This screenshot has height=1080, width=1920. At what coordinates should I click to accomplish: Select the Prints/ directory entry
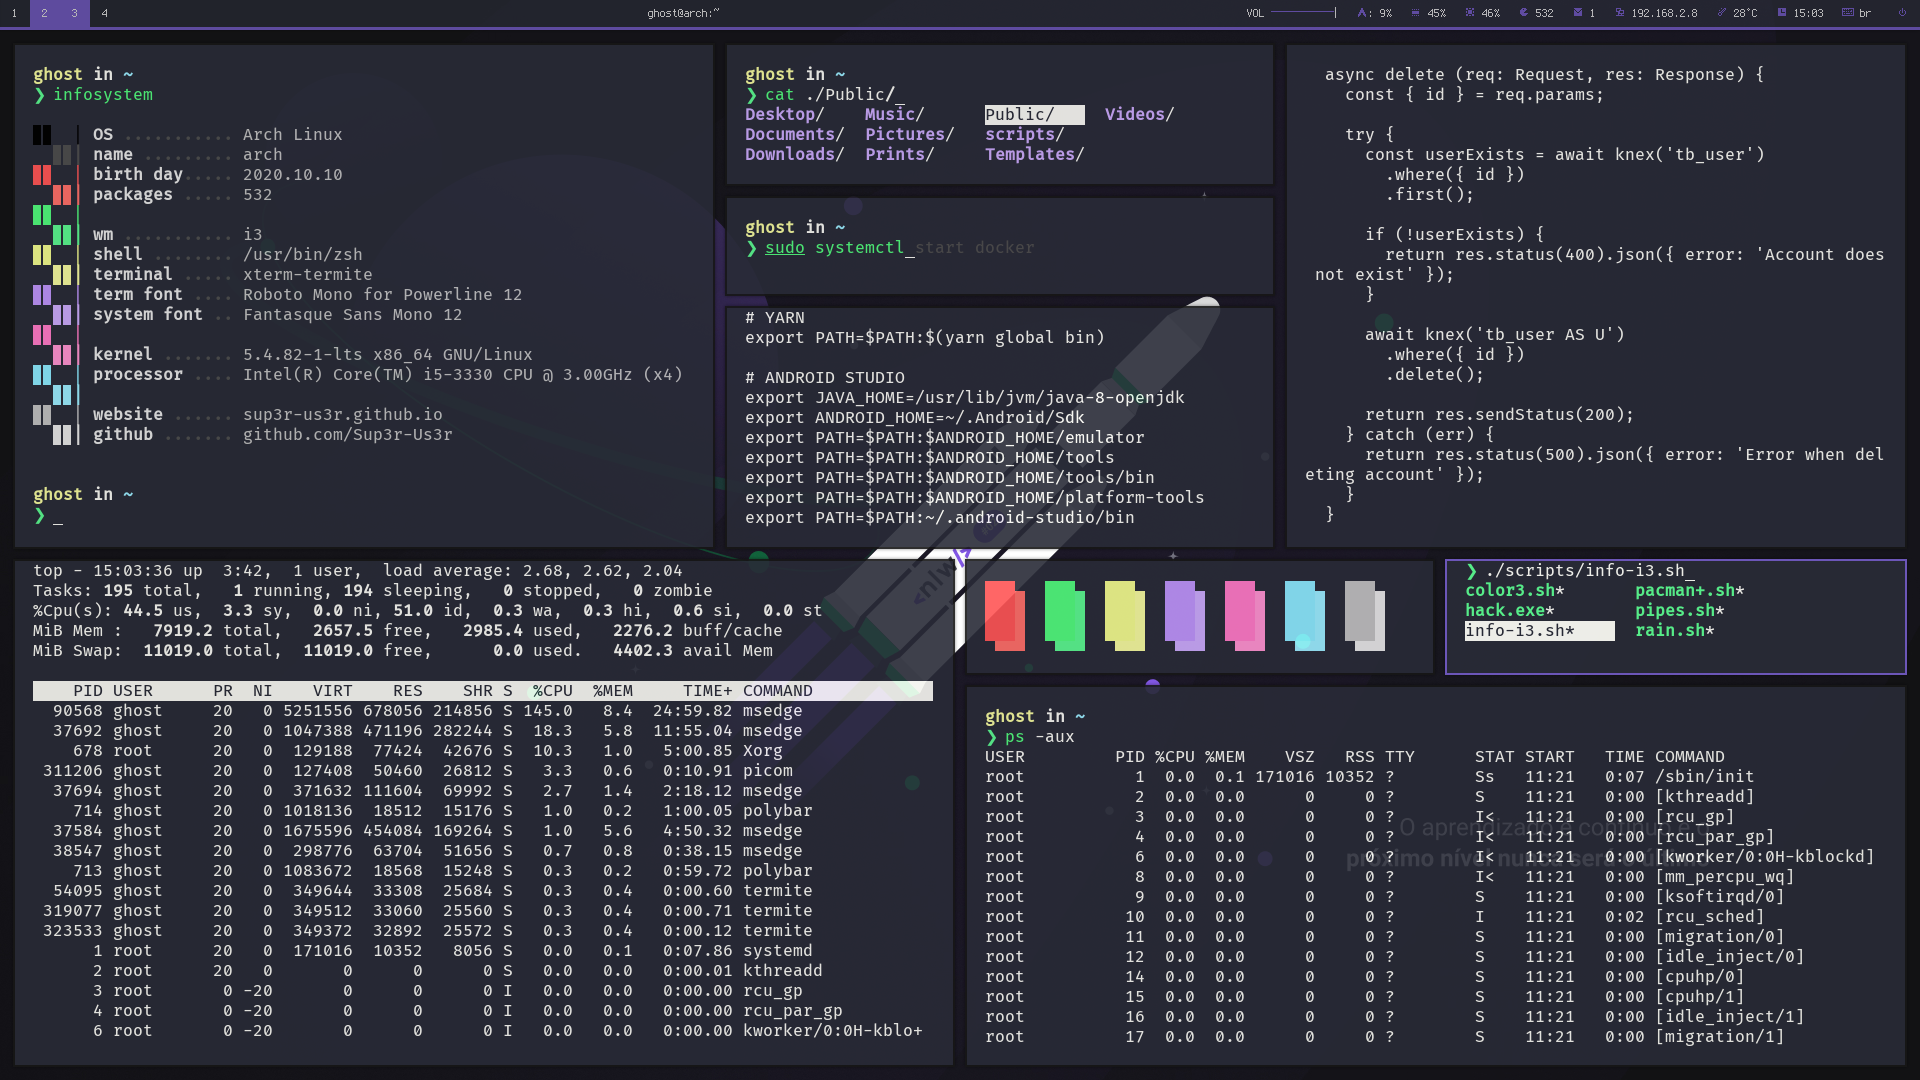[x=899, y=155]
